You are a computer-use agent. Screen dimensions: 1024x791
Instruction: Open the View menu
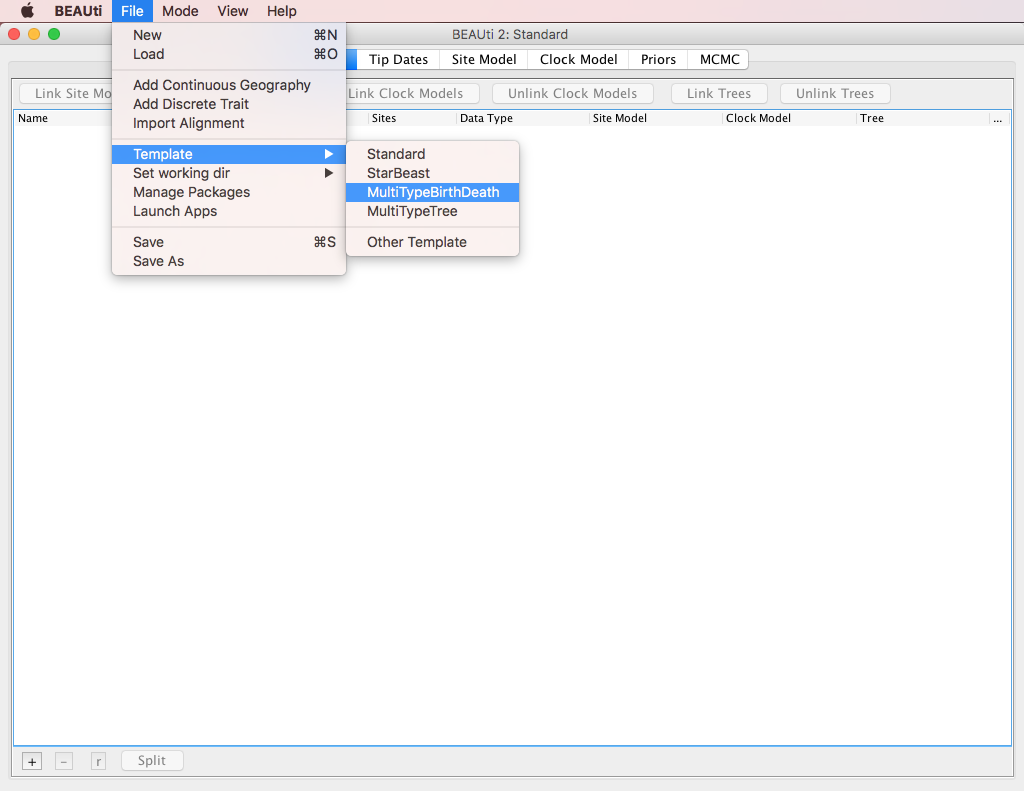tap(232, 11)
